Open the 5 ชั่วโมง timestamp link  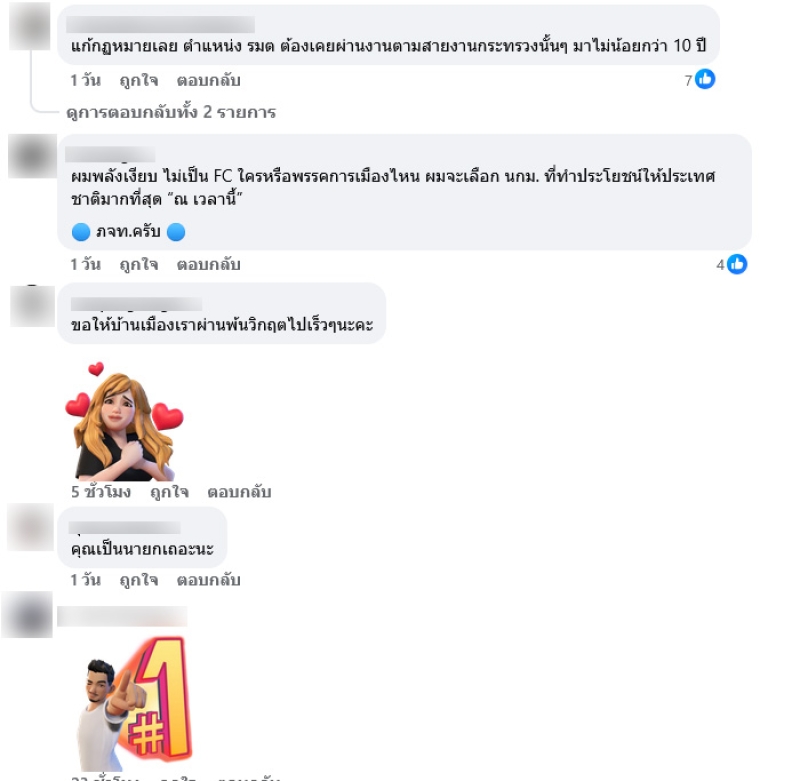coord(101,492)
